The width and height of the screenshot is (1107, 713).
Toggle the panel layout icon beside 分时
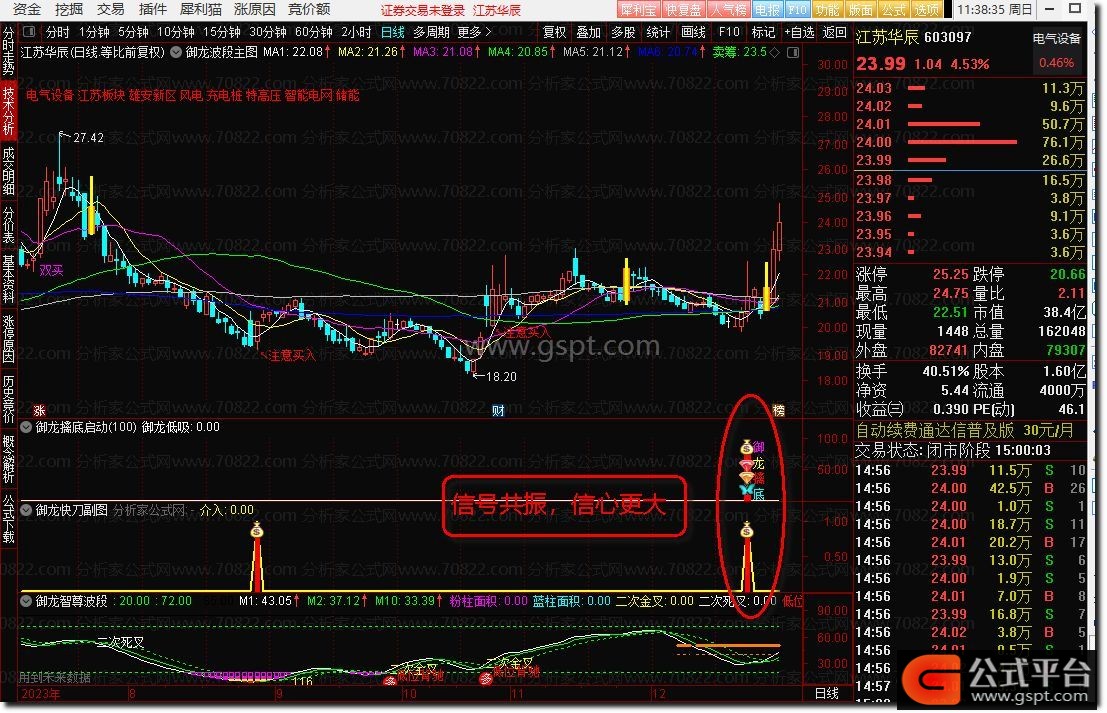click(x=29, y=32)
